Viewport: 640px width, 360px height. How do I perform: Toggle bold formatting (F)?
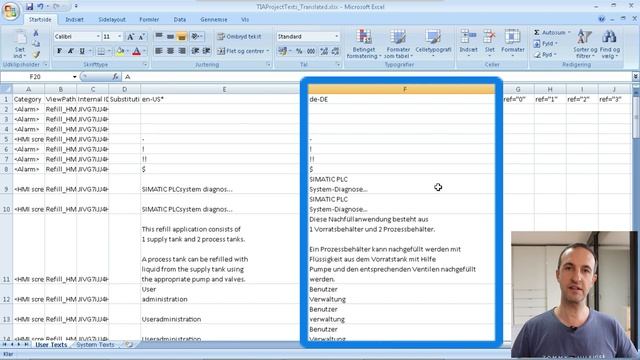(59, 51)
